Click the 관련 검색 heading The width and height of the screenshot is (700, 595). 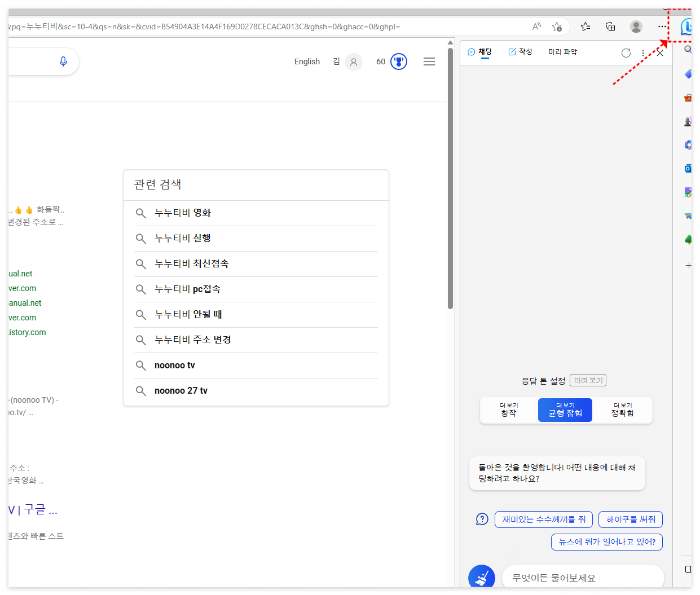(158, 184)
